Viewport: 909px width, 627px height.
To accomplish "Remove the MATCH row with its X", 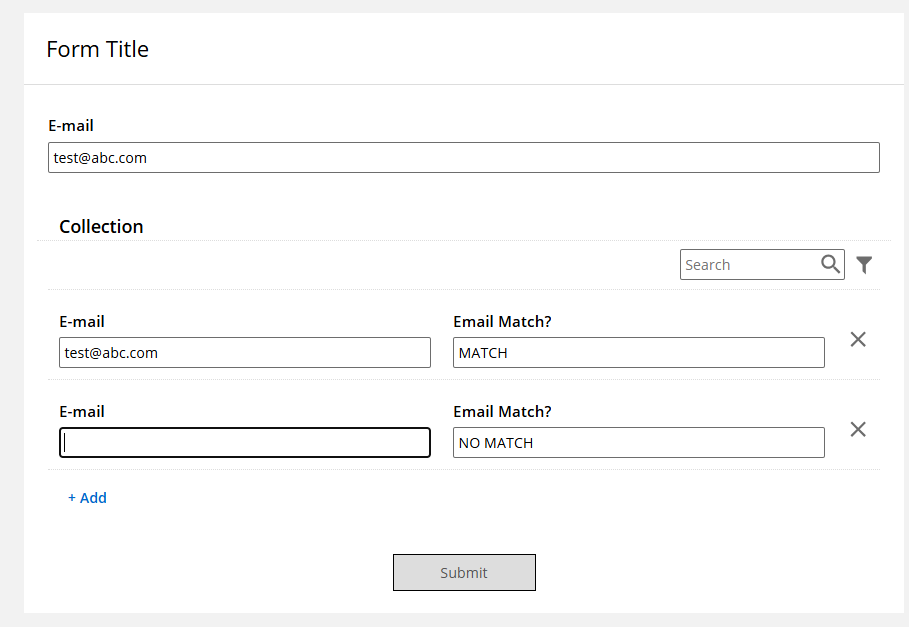I will click(858, 340).
